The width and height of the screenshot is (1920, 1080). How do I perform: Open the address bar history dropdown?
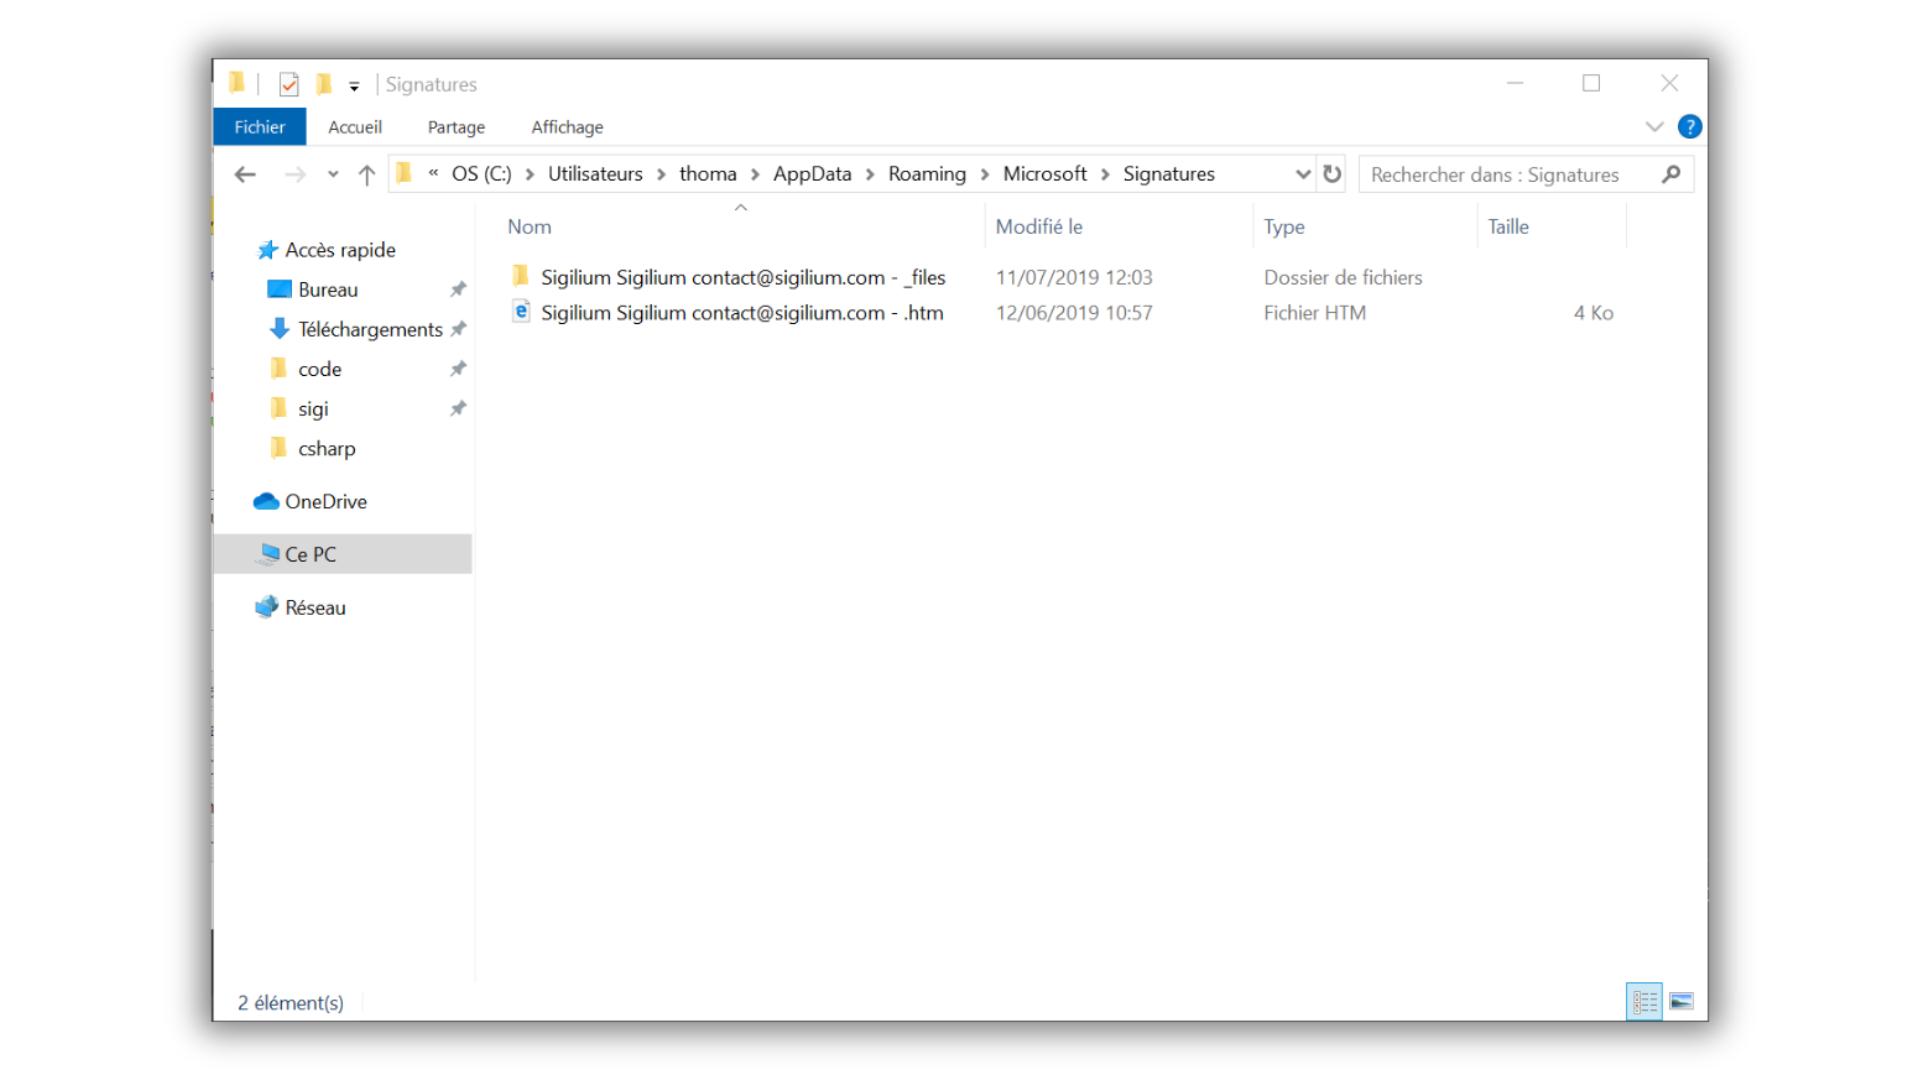(1302, 174)
